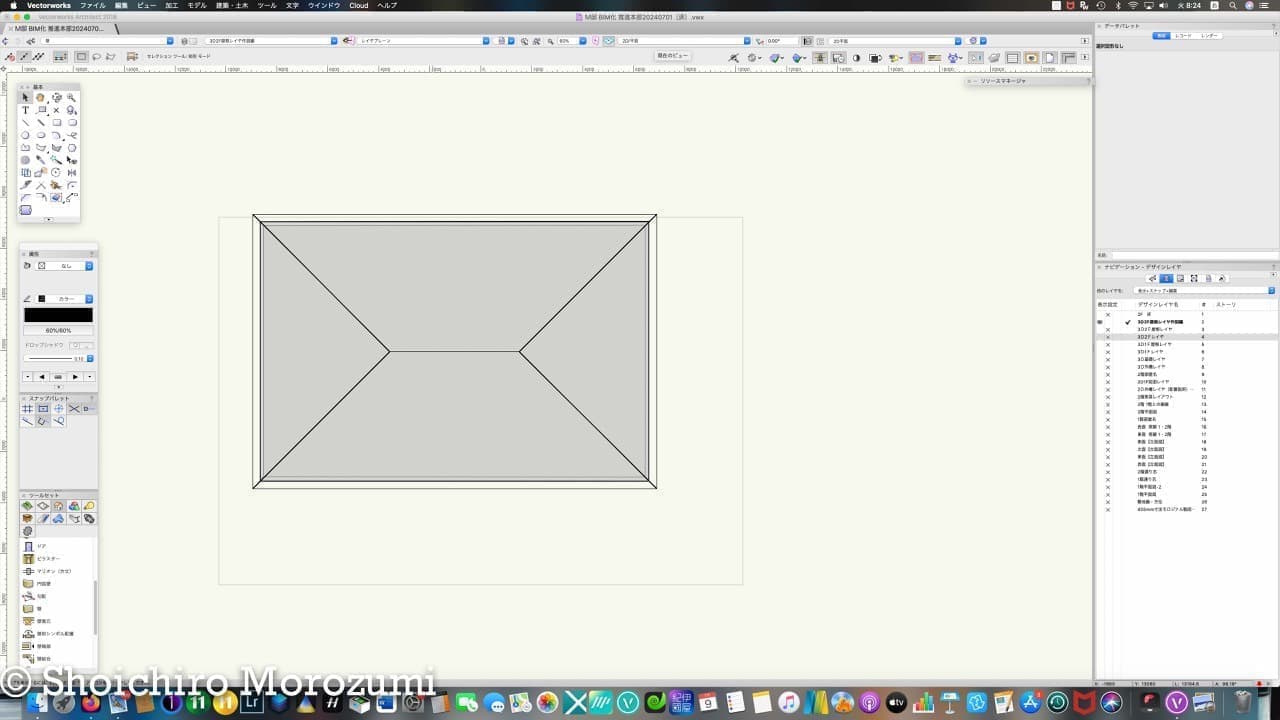Image resolution: width=1280 pixels, height=720 pixels.
Task: Click the 60%/60% opacity button
Action: click(x=58, y=330)
